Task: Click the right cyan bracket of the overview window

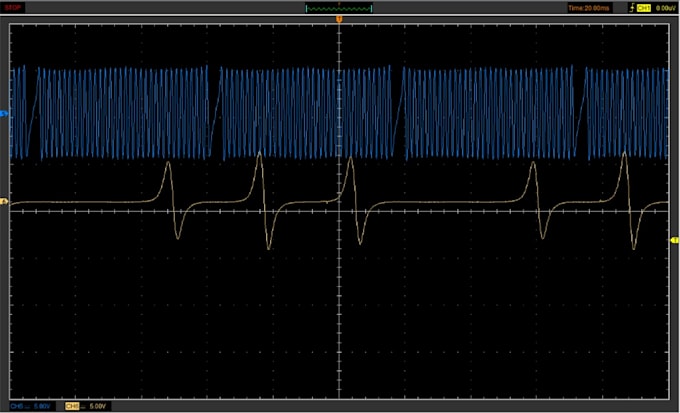Action: pos(371,8)
